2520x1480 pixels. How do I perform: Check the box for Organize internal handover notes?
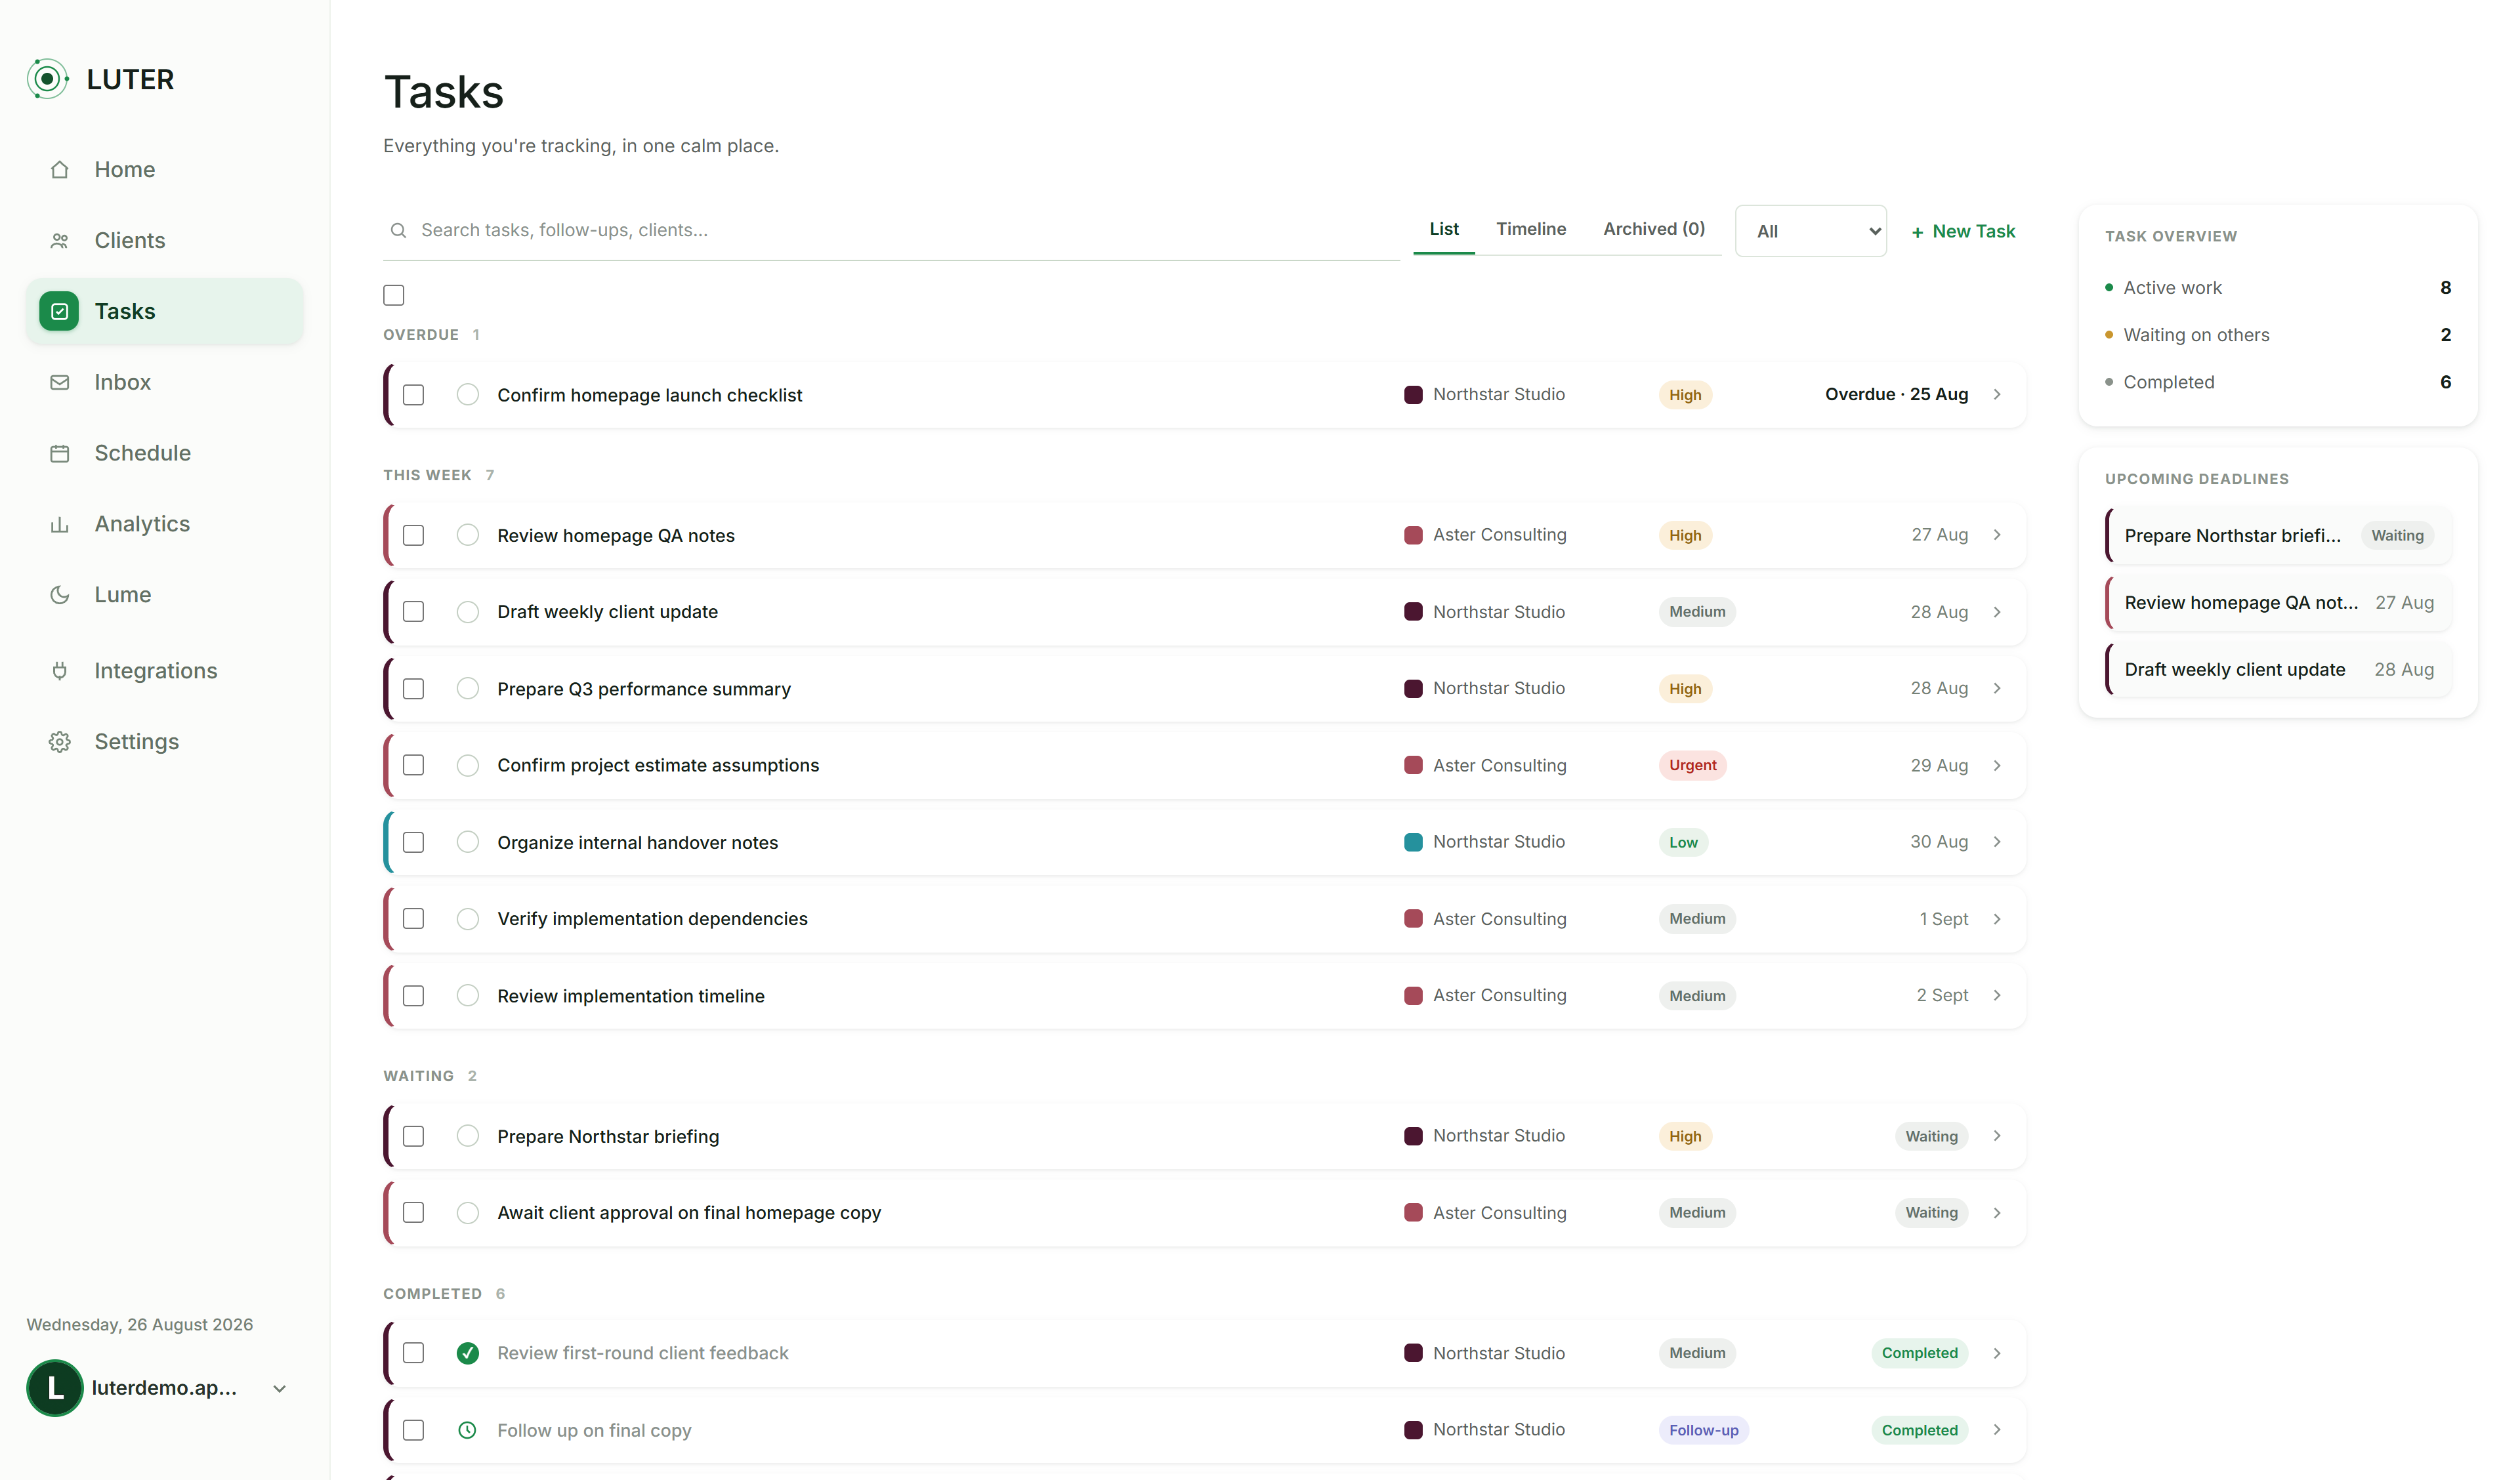pyautogui.click(x=413, y=843)
